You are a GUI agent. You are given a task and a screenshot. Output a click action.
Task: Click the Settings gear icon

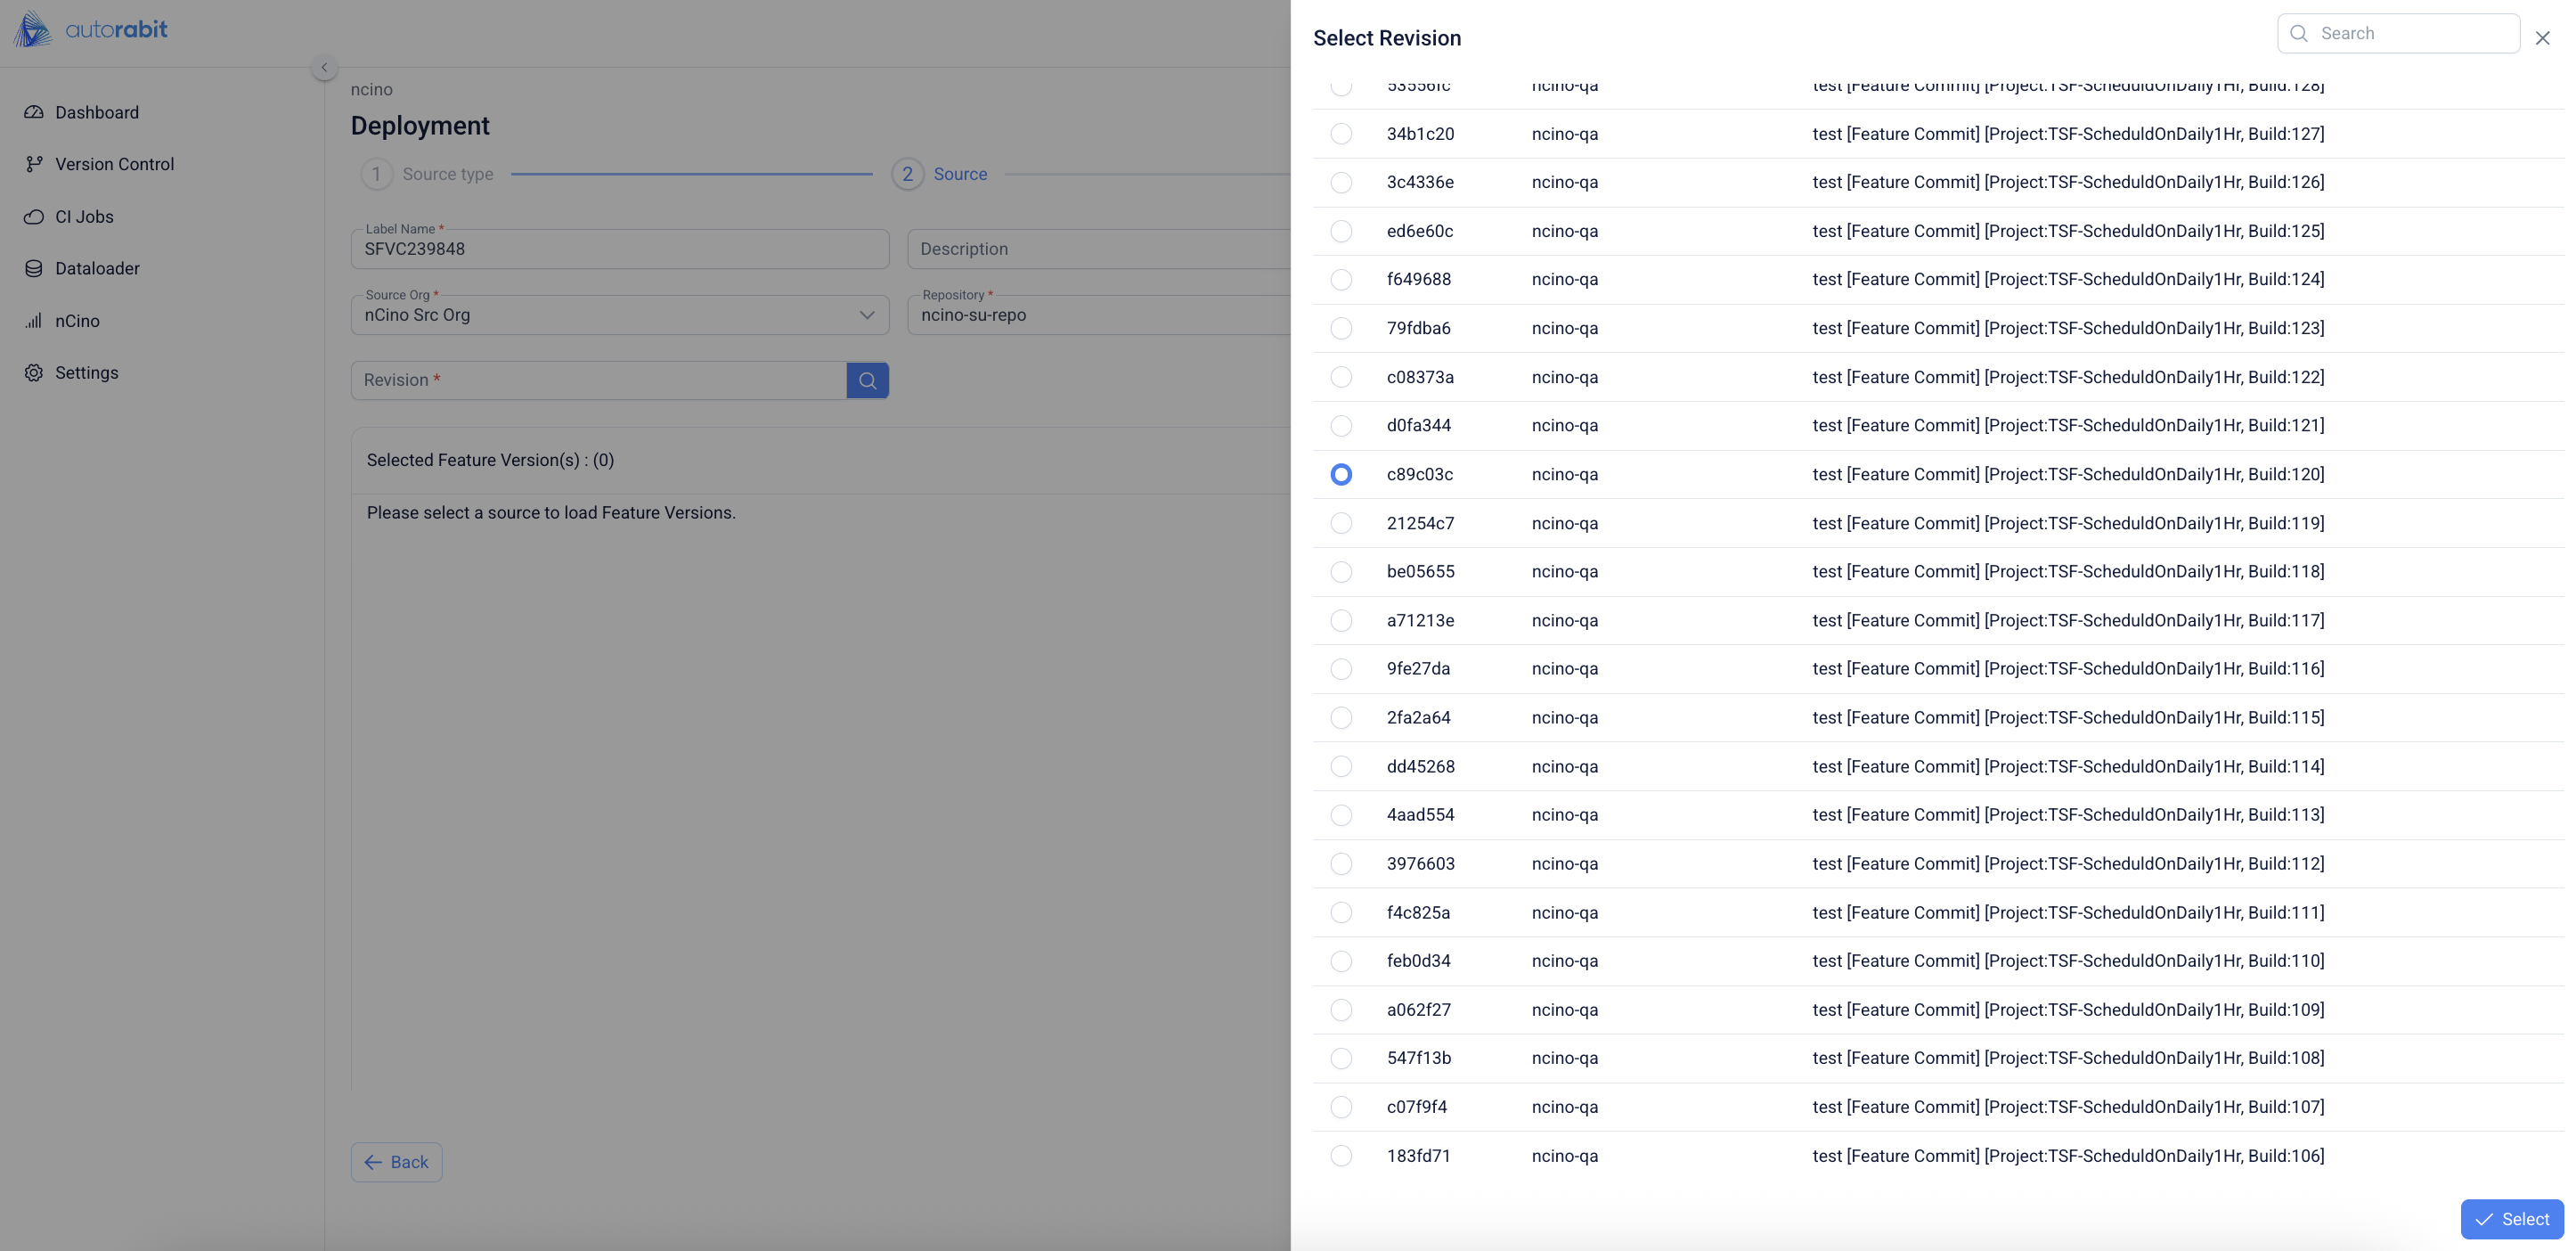click(34, 372)
